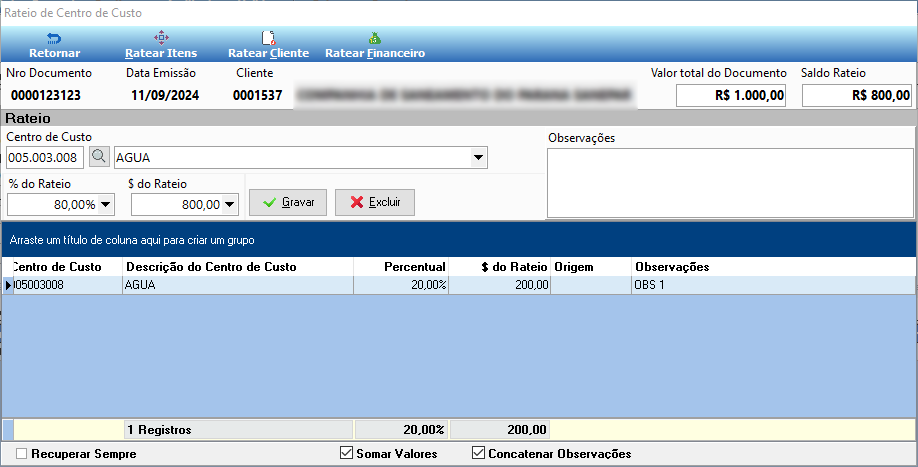Click the 05003008 cost center cell
The height and width of the screenshot is (467, 918).
tap(67, 285)
